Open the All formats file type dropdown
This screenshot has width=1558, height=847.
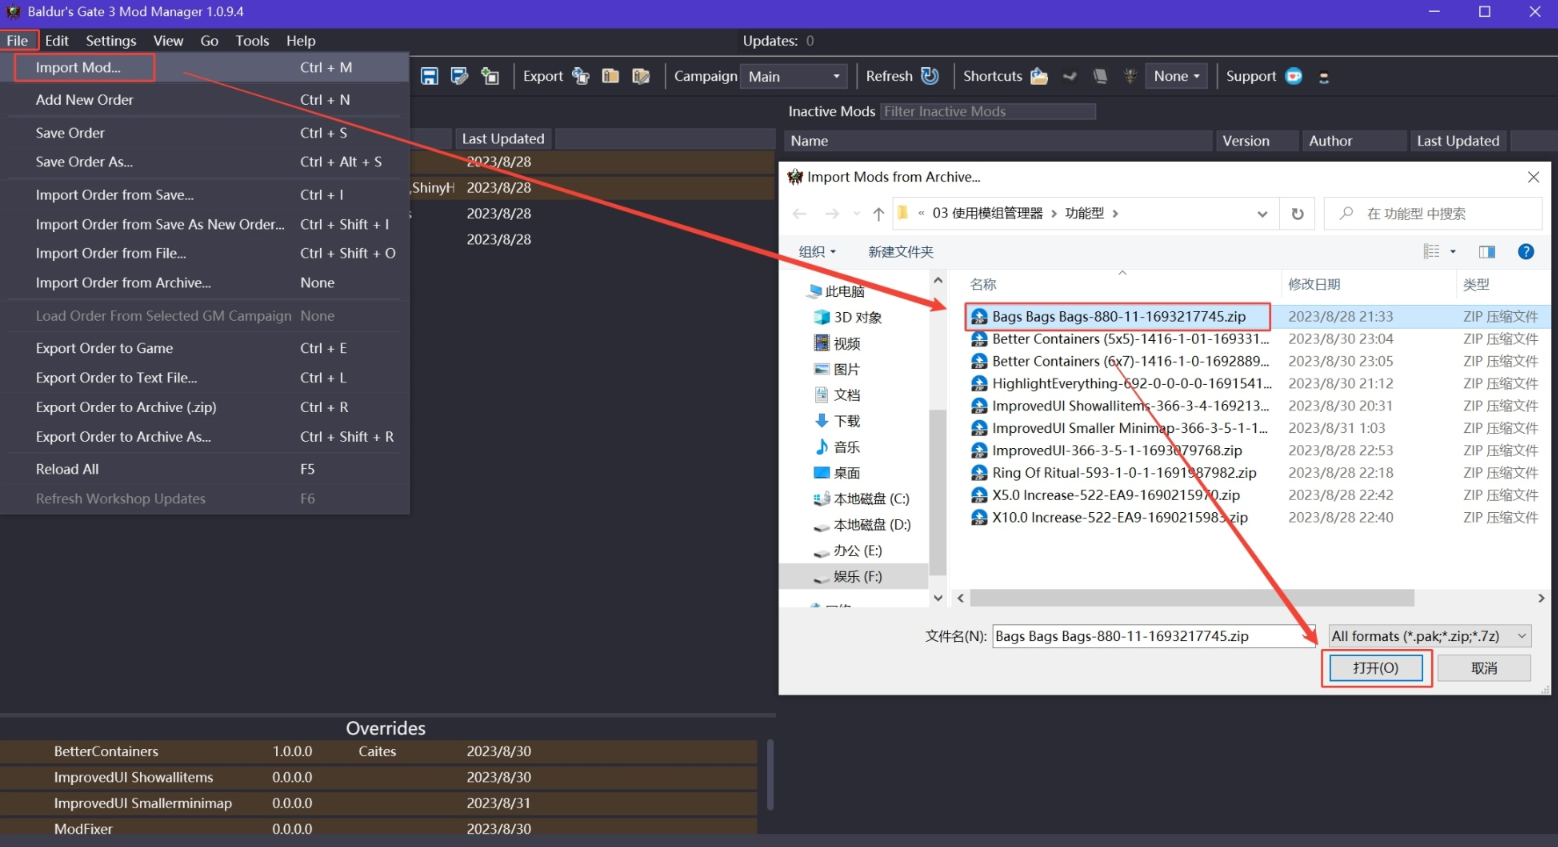[x=1429, y=636]
